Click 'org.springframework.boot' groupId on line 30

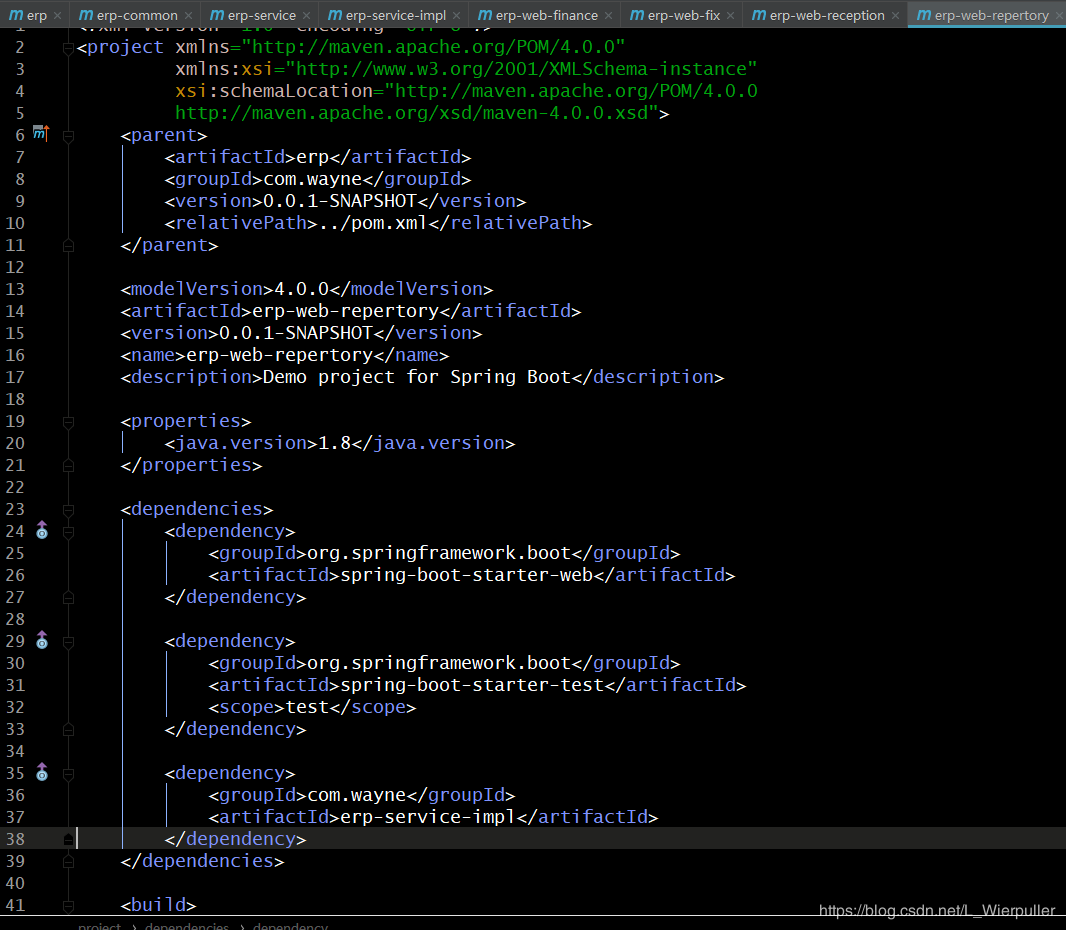439,663
